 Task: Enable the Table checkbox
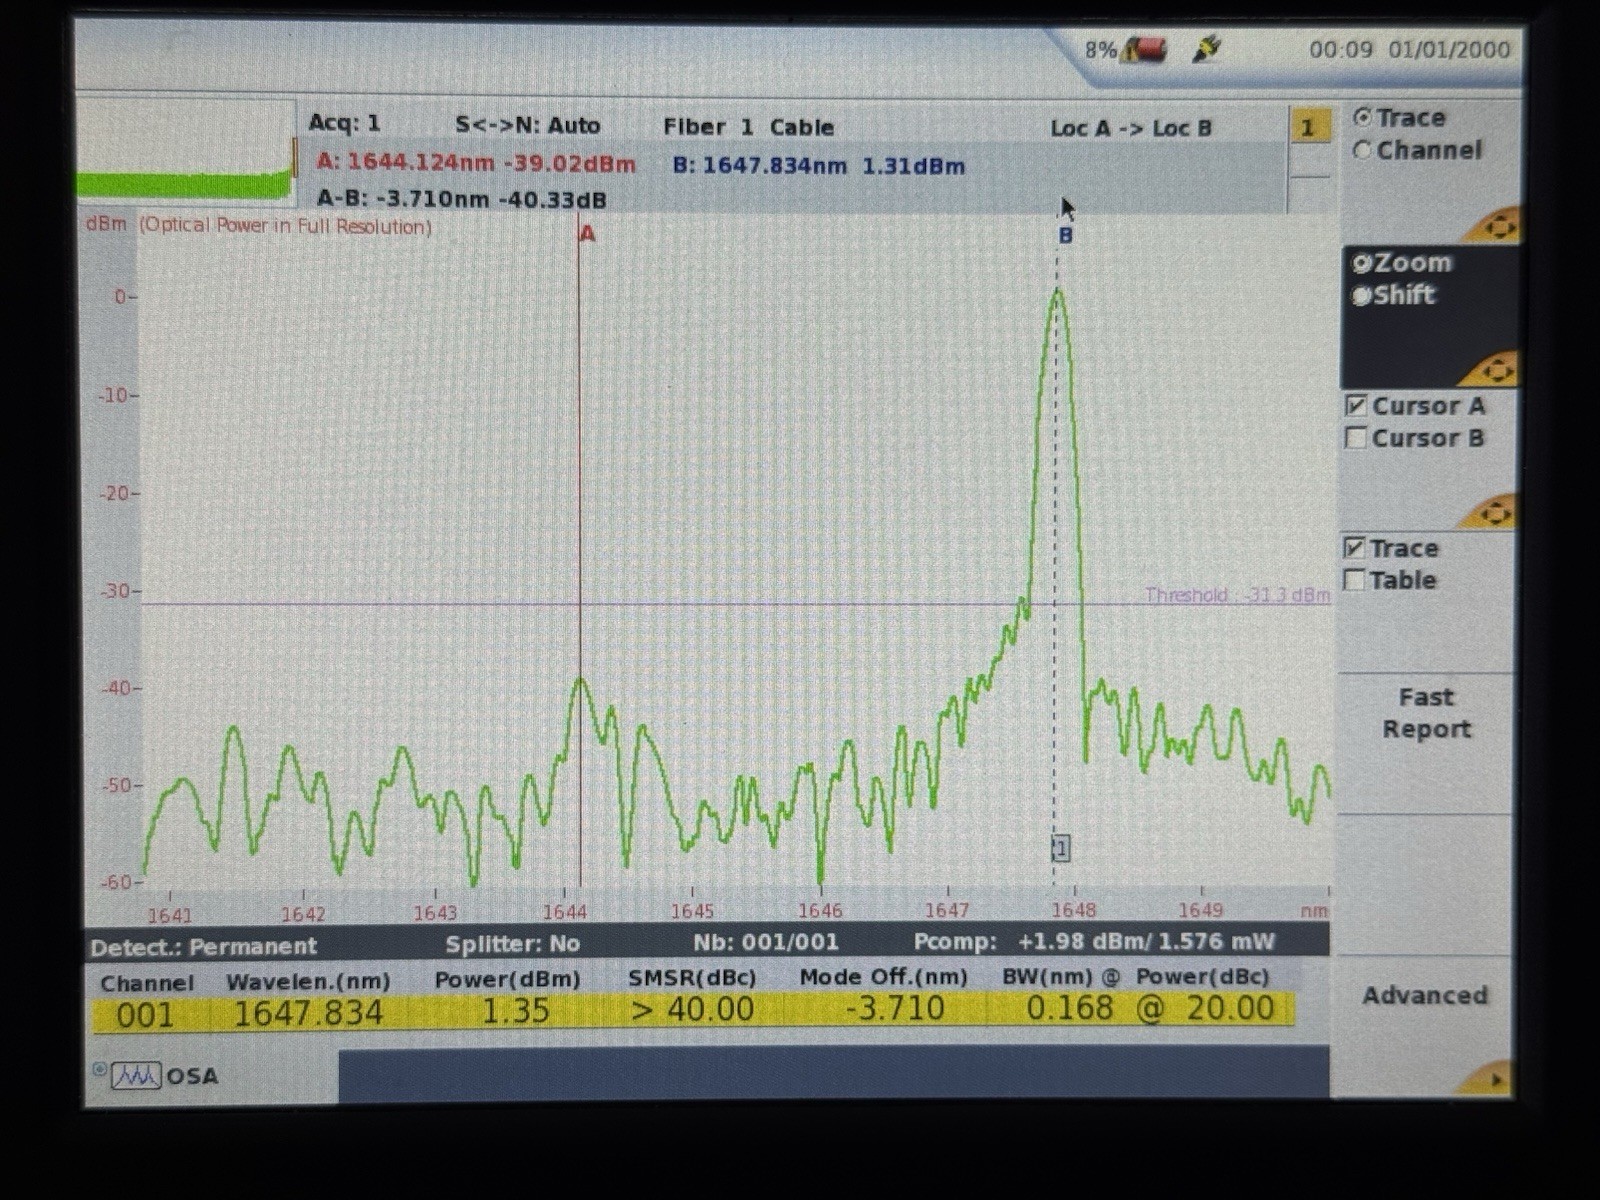[x=1357, y=580]
